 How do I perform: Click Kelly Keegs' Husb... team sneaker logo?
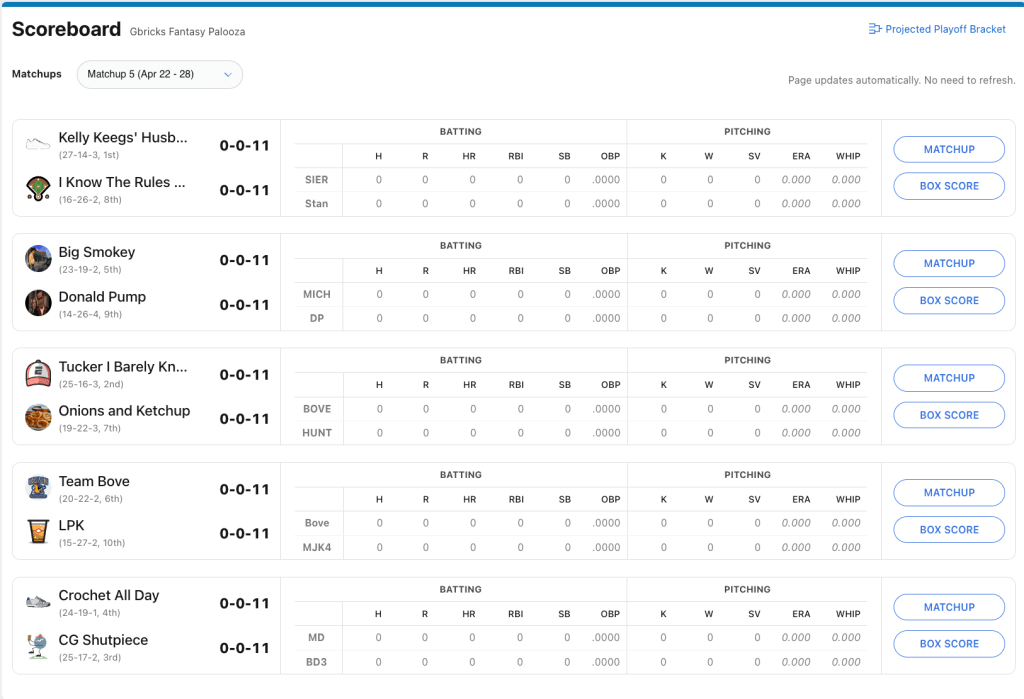[38, 144]
